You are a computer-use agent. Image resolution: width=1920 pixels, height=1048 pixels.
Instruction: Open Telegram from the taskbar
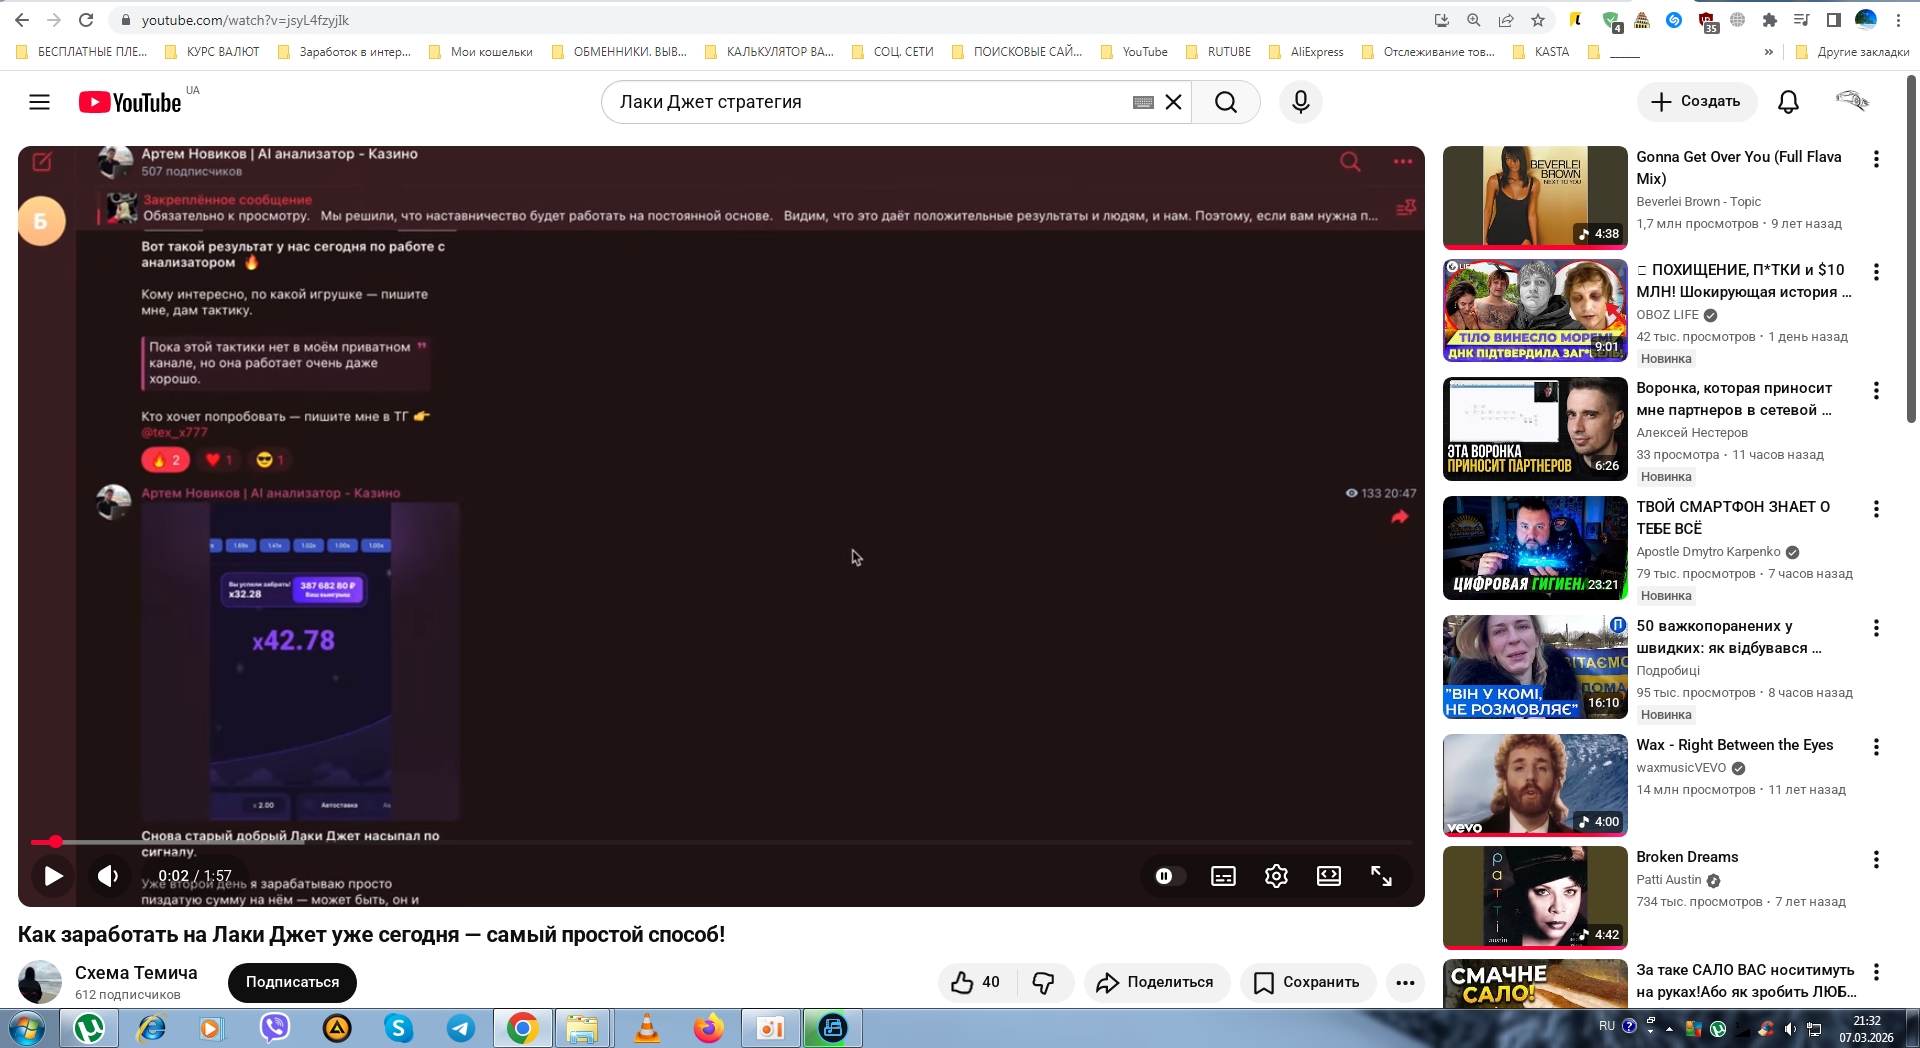(x=460, y=1028)
